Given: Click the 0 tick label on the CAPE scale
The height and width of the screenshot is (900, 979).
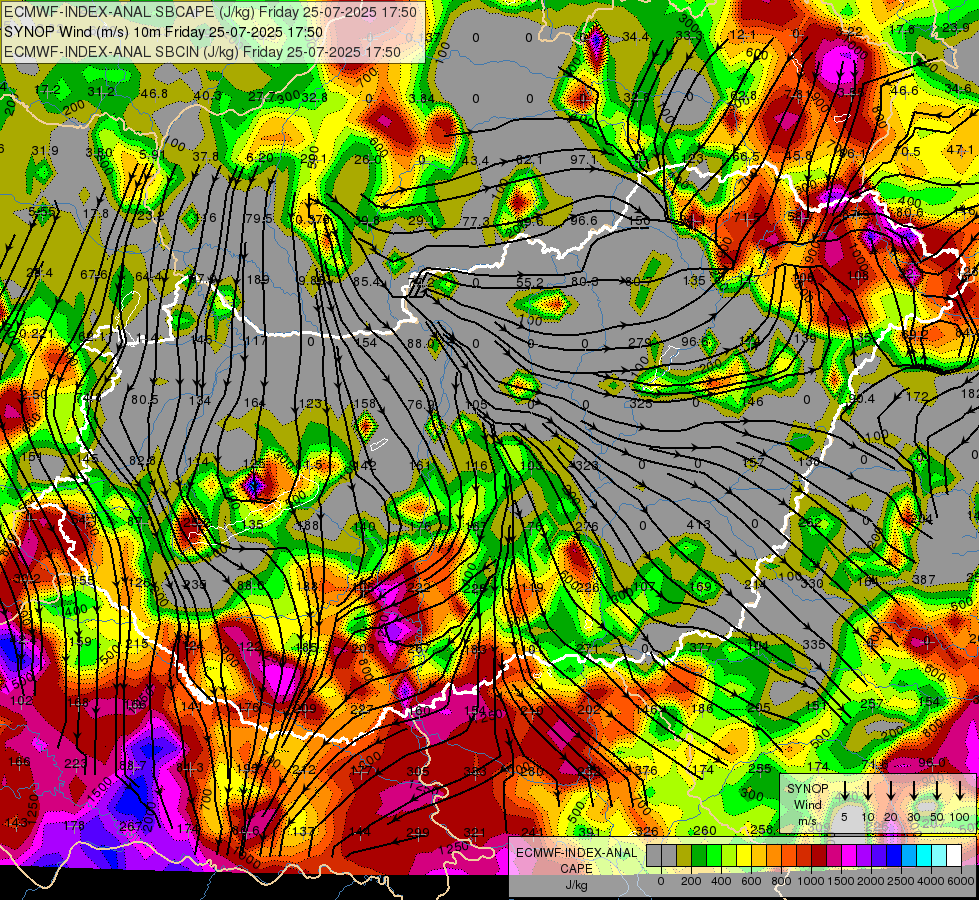Looking at the screenshot, I should tap(661, 881).
